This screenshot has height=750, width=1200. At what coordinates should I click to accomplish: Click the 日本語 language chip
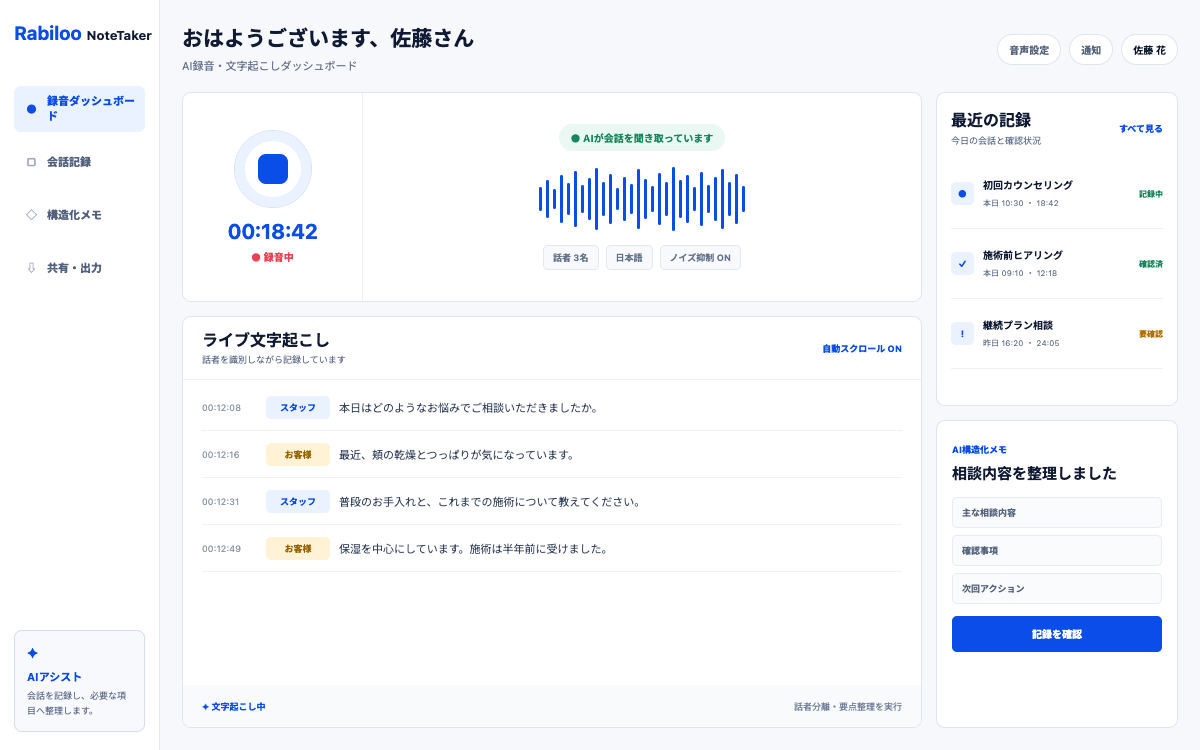tap(629, 258)
